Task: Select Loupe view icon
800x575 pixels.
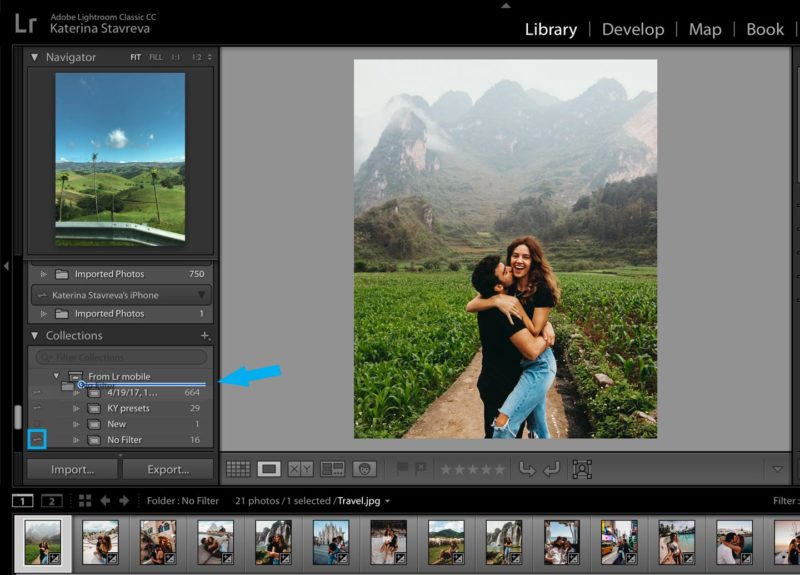Action: pos(269,468)
